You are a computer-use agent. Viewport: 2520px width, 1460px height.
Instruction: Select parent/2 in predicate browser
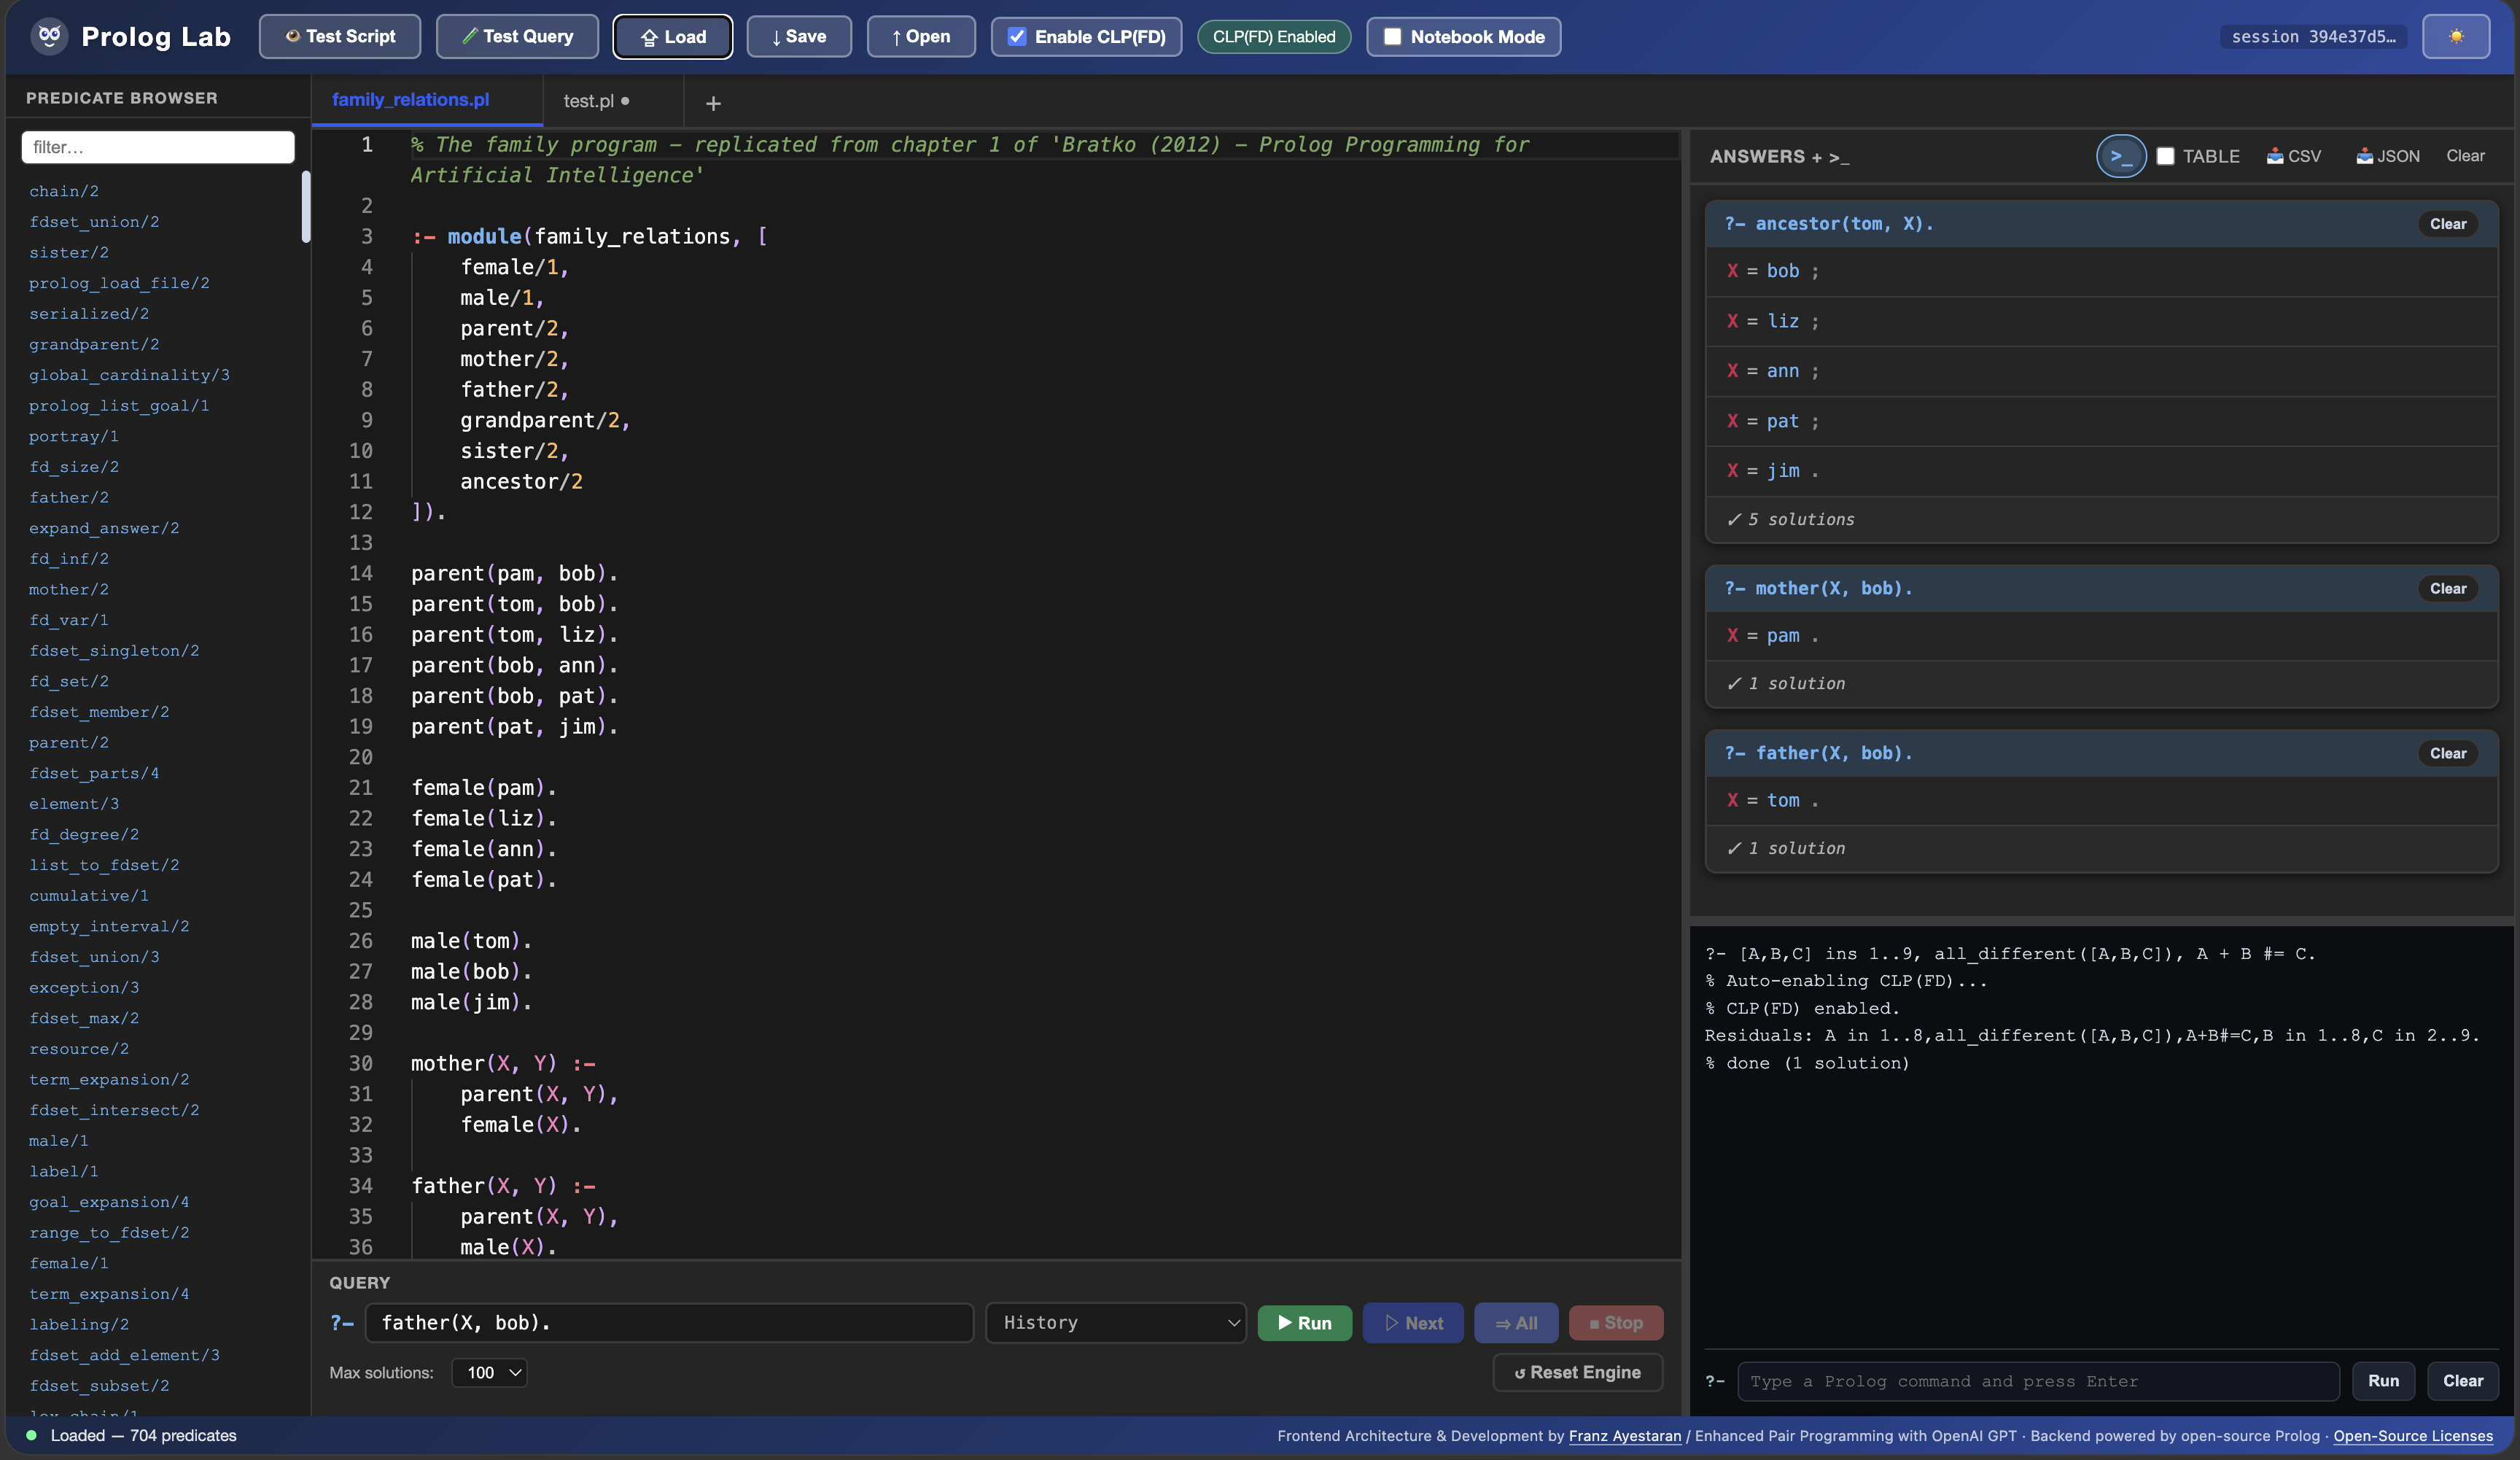tap(69, 742)
